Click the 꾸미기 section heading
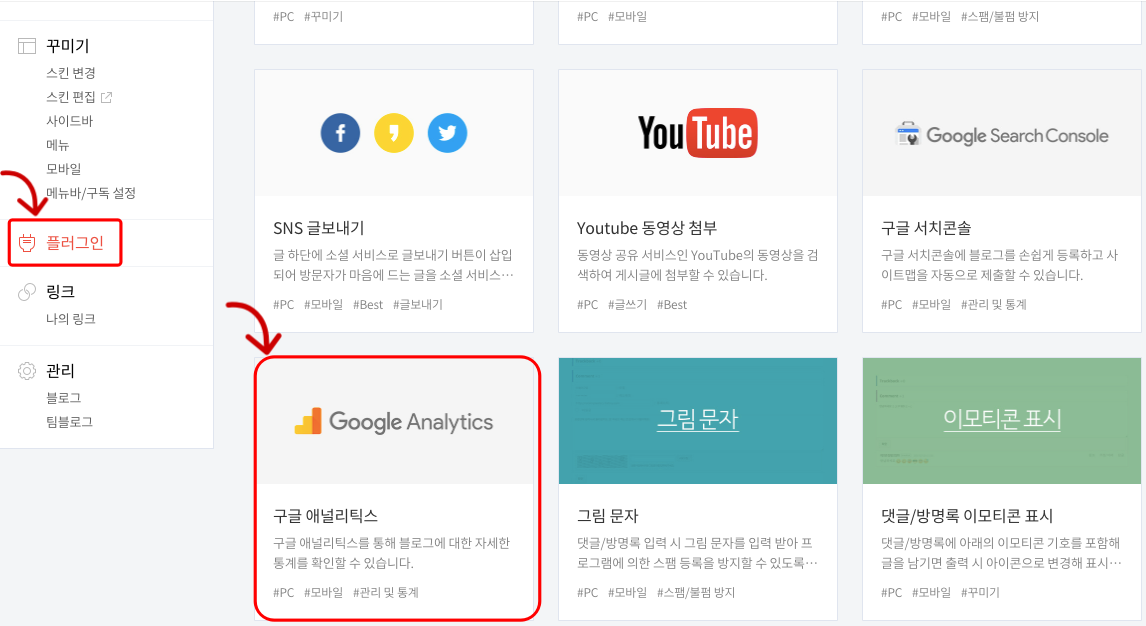This screenshot has width=1146, height=626. point(68,46)
